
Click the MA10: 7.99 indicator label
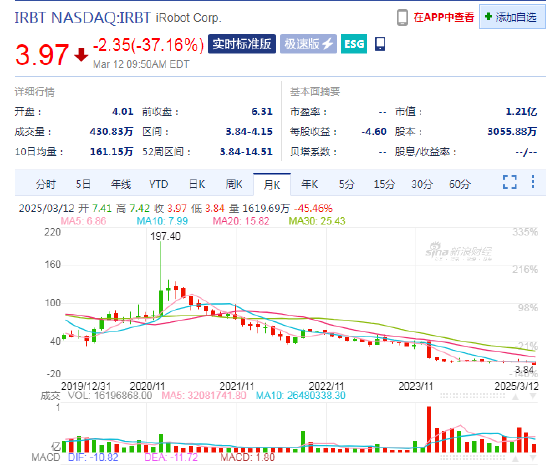[162, 221]
